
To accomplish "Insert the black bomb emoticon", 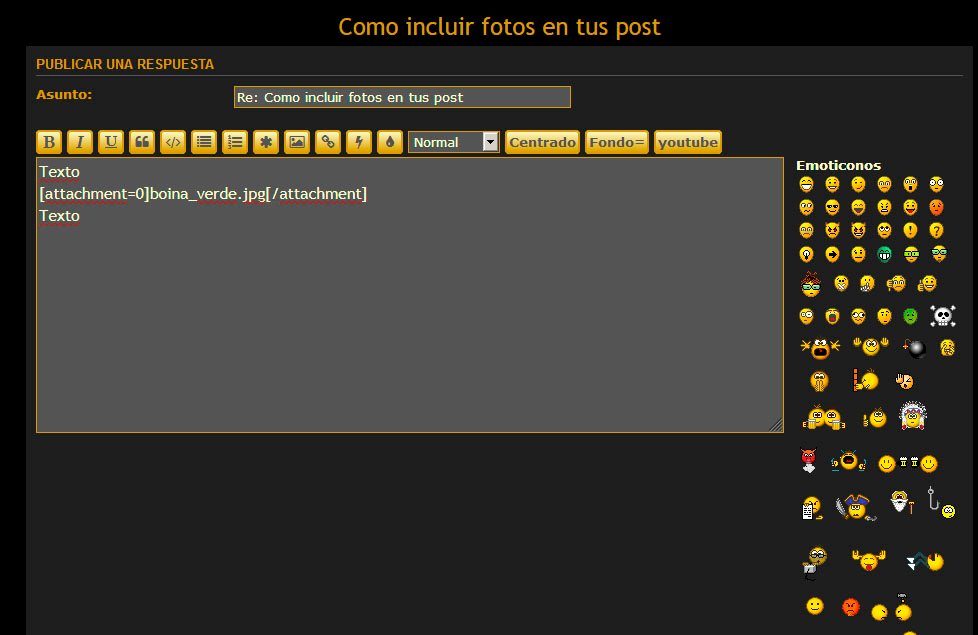I will 915,348.
